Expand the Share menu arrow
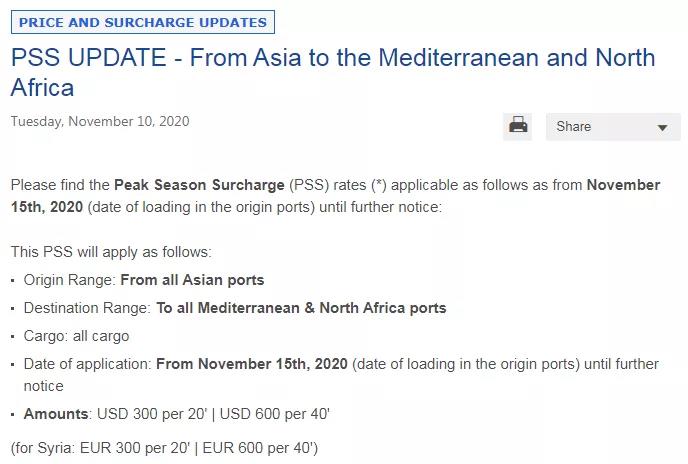Viewport: 688px width, 464px height. 662,128
